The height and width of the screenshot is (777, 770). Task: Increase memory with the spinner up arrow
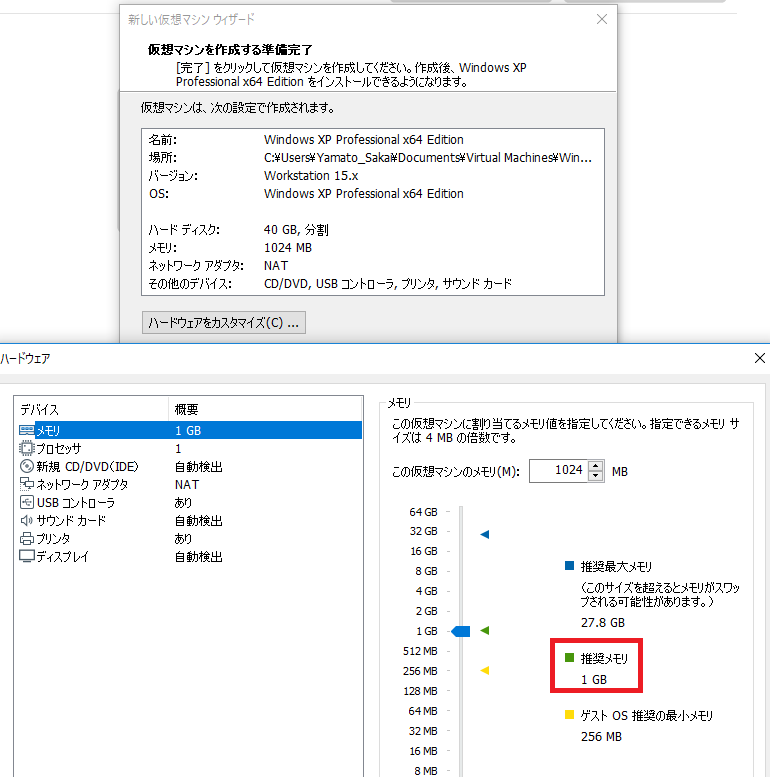tap(596, 466)
